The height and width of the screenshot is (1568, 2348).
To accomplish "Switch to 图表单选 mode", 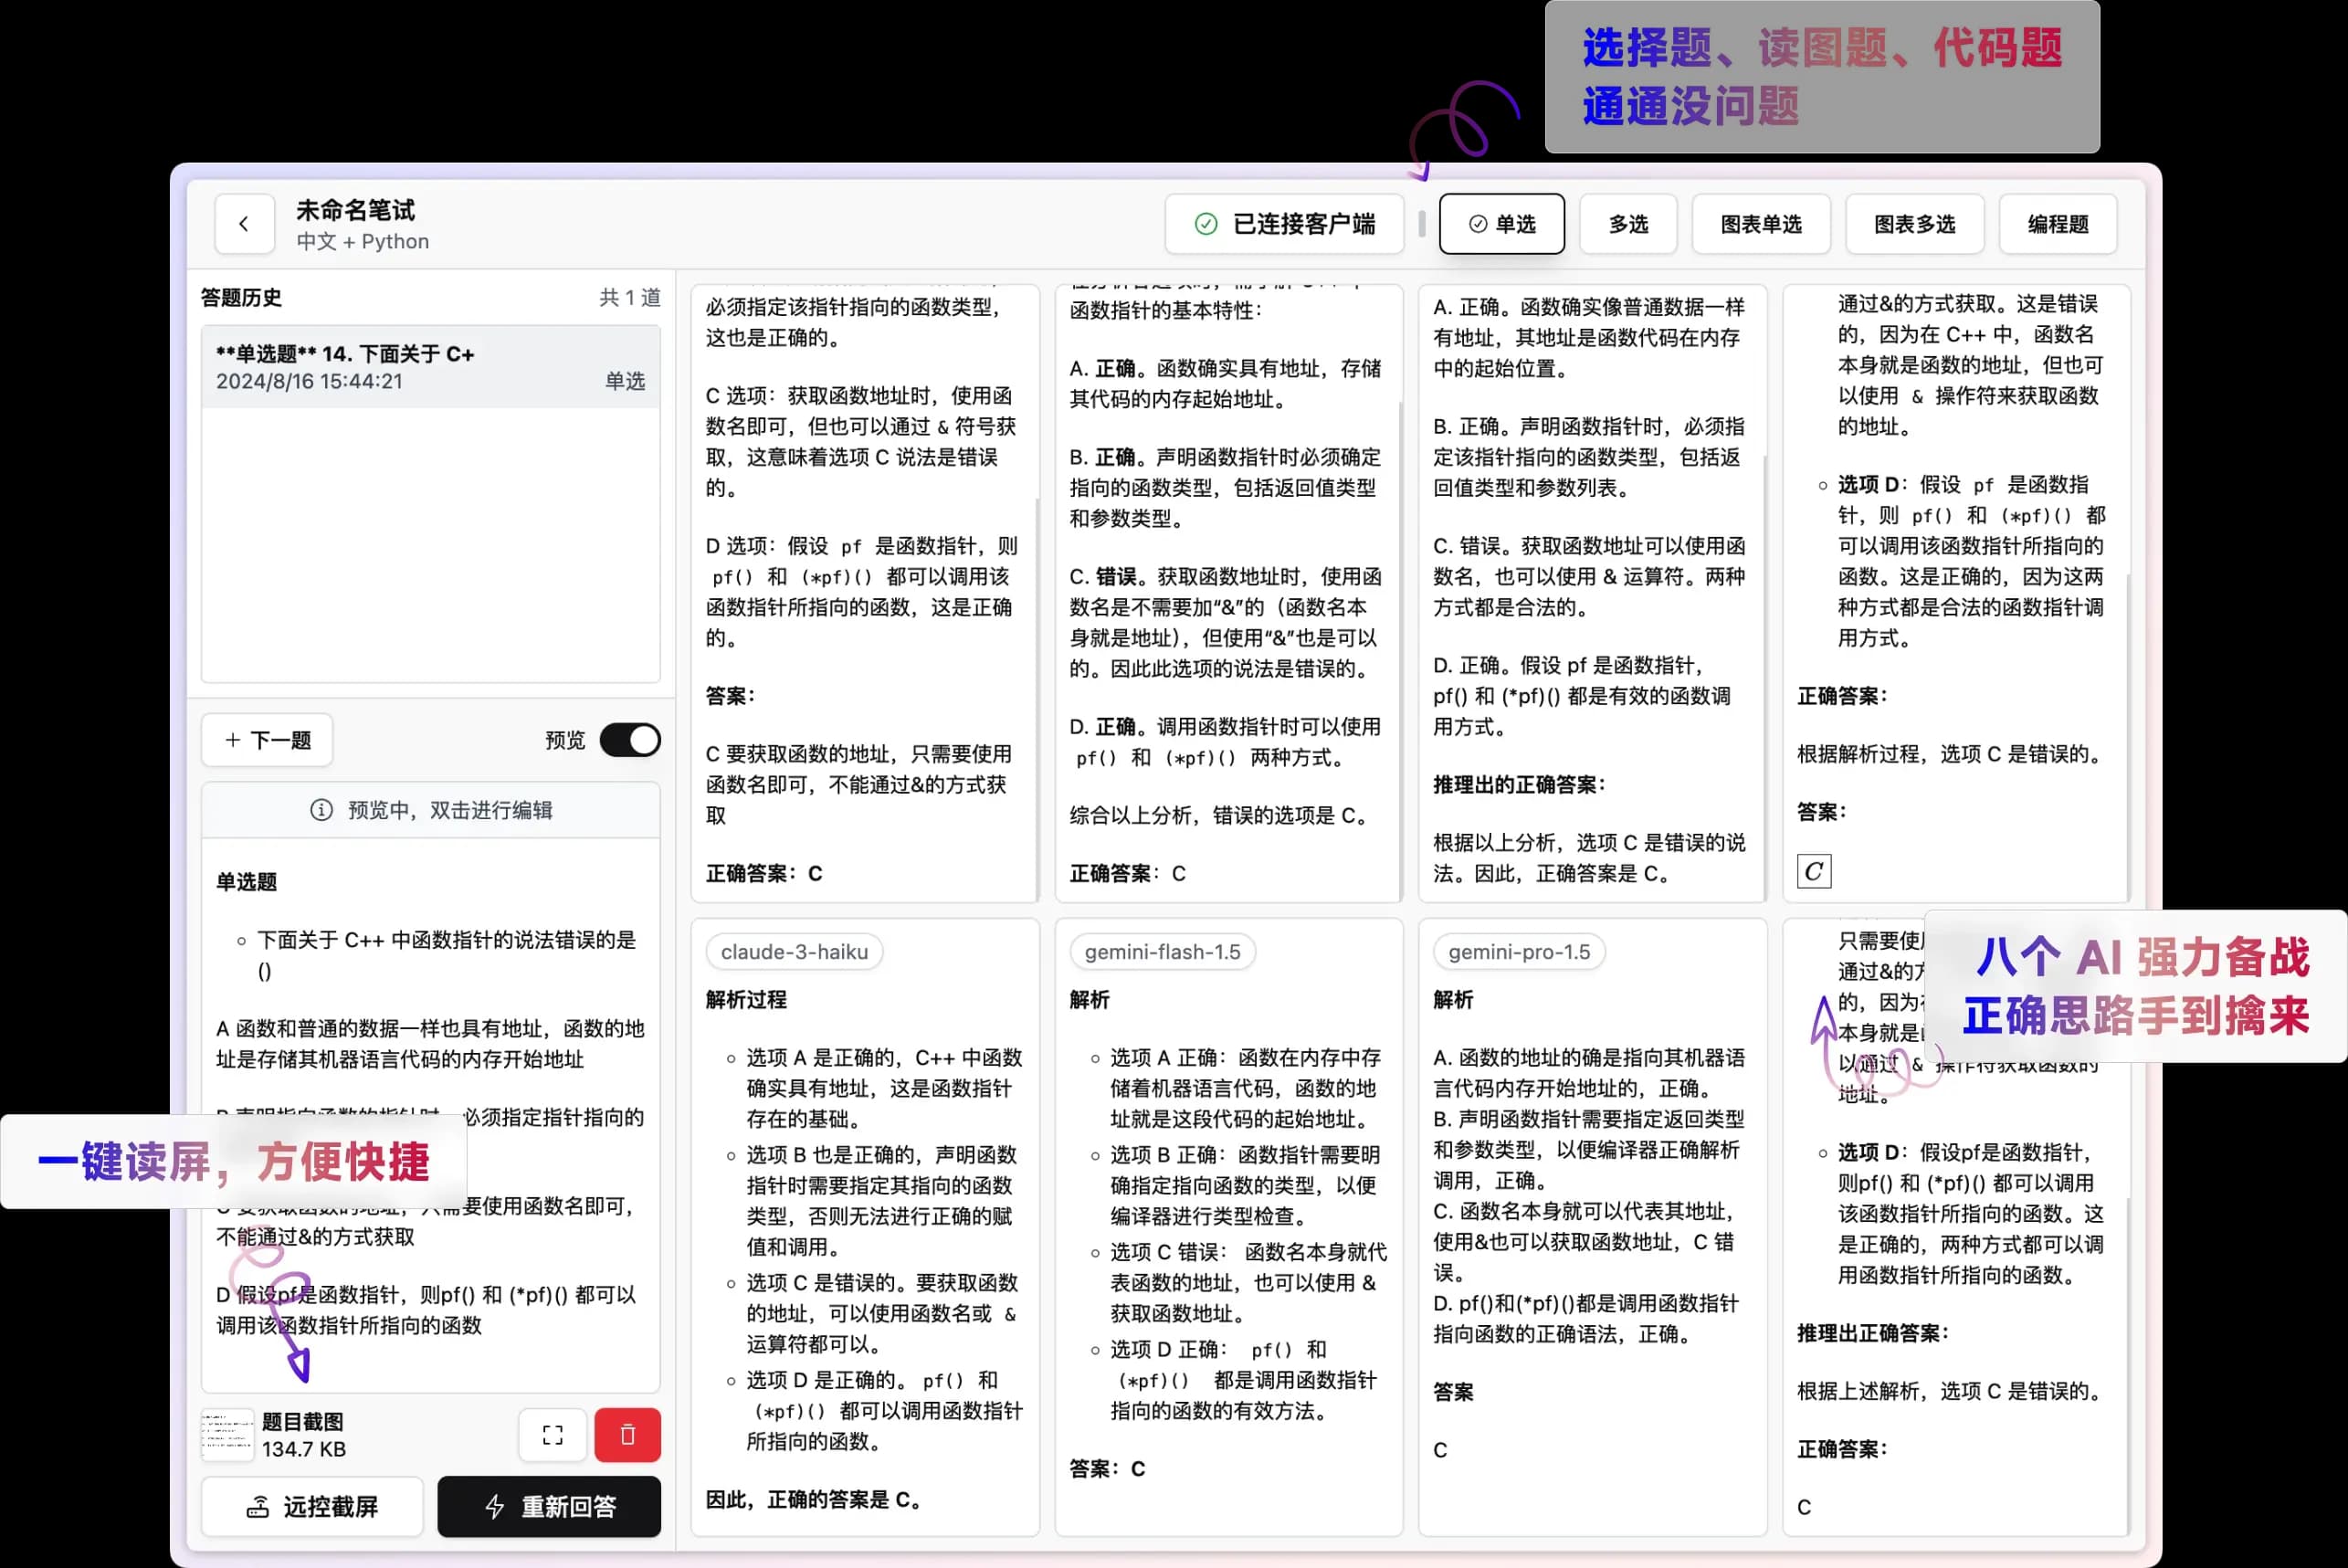I will [x=1760, y=224].
